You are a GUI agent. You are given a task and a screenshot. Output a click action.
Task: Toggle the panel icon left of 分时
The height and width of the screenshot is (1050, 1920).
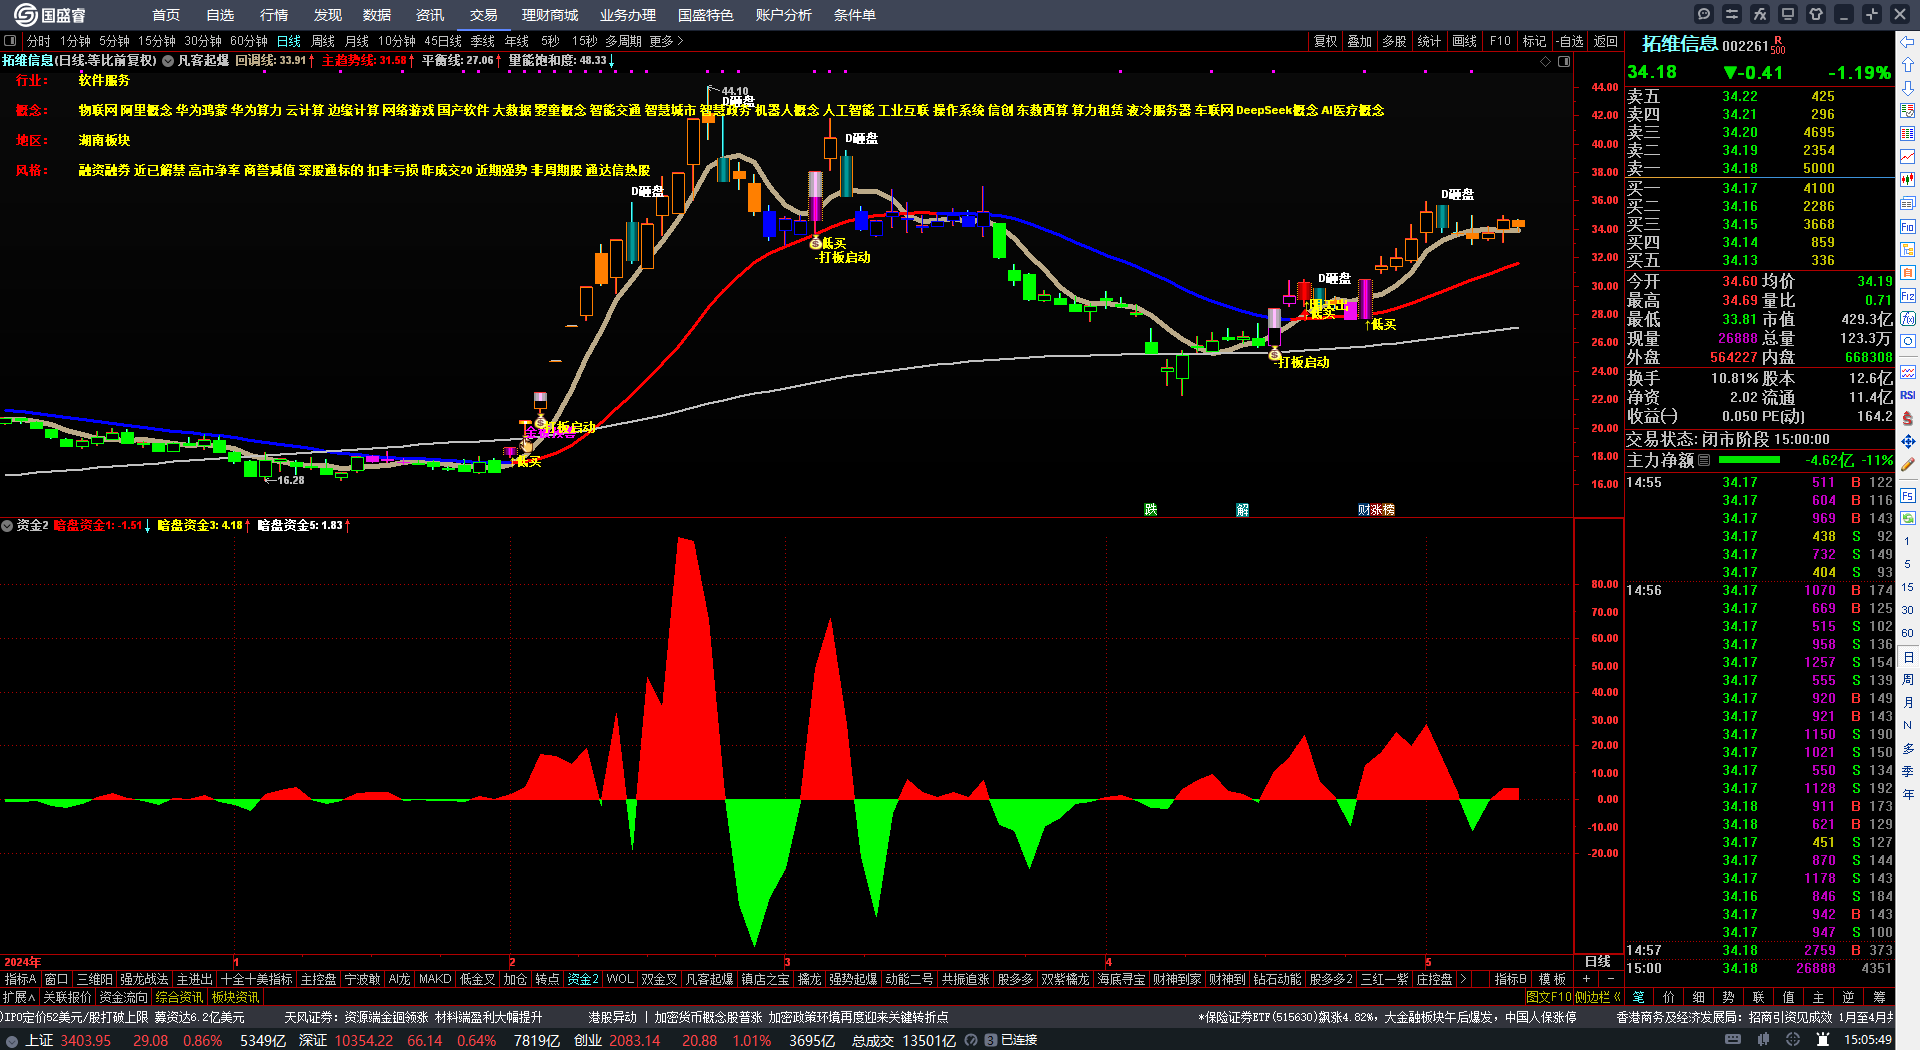(x=10, y=41)
